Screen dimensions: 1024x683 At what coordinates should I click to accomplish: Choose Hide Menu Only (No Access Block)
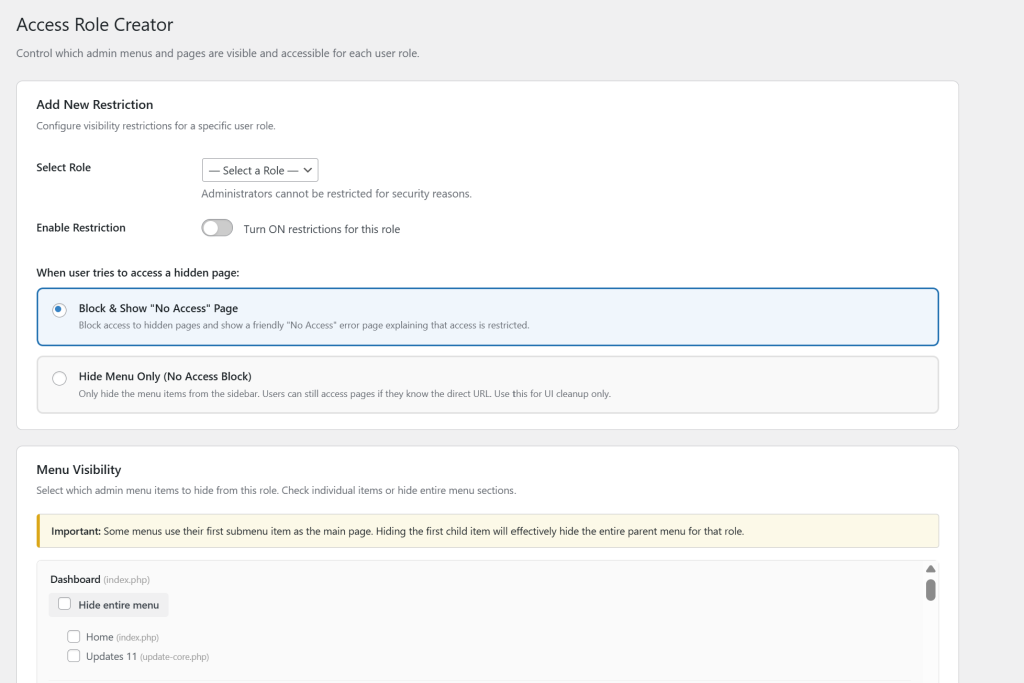[x=59, y=378]
